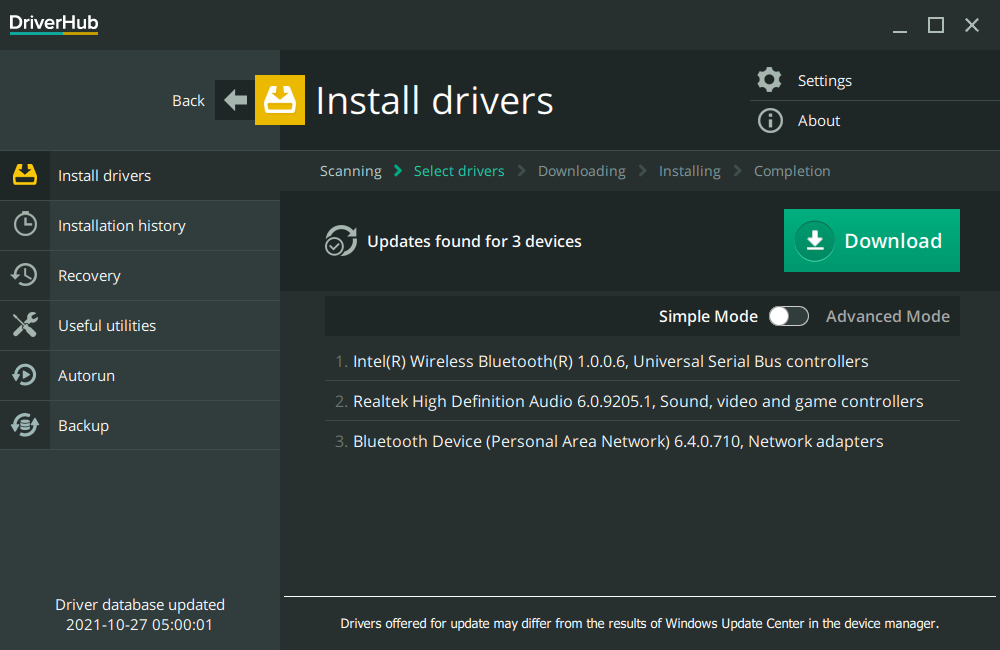1000x650 pixels.
Task: Toggle between Simple and Advanced Mode
Action: pyautogui.click(x=789, y=316)
